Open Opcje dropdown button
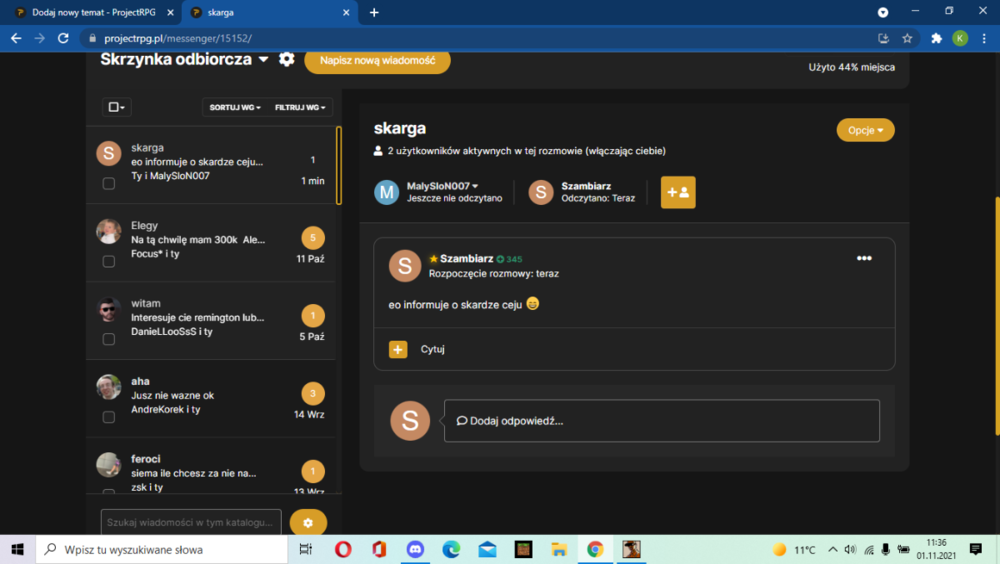This screenshot has width=1000, height=564. tap(865, 130)
